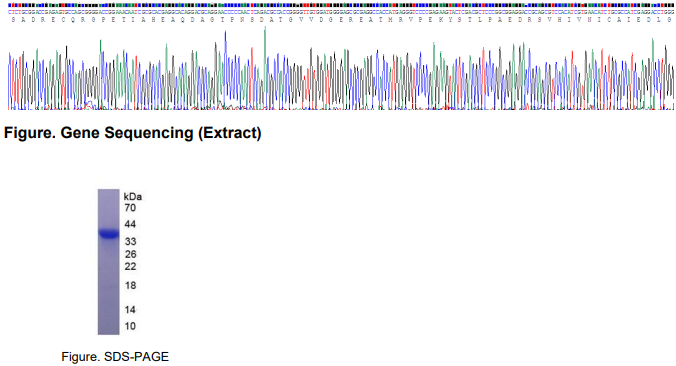Select the 14 kDa marker label
676x366 pixels.
[130, 310]
